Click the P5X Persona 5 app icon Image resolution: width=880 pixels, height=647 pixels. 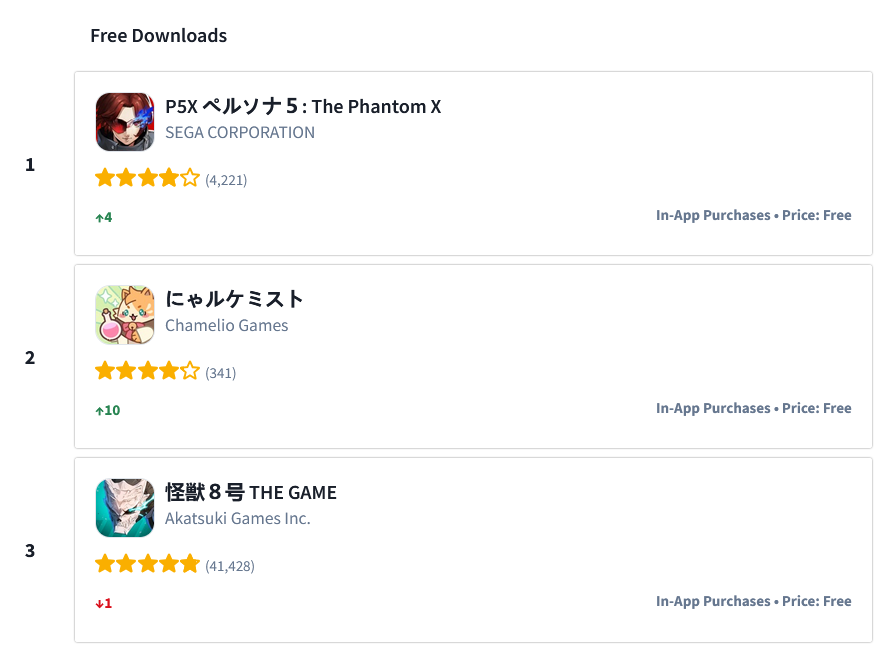click(x=125, y=121)
